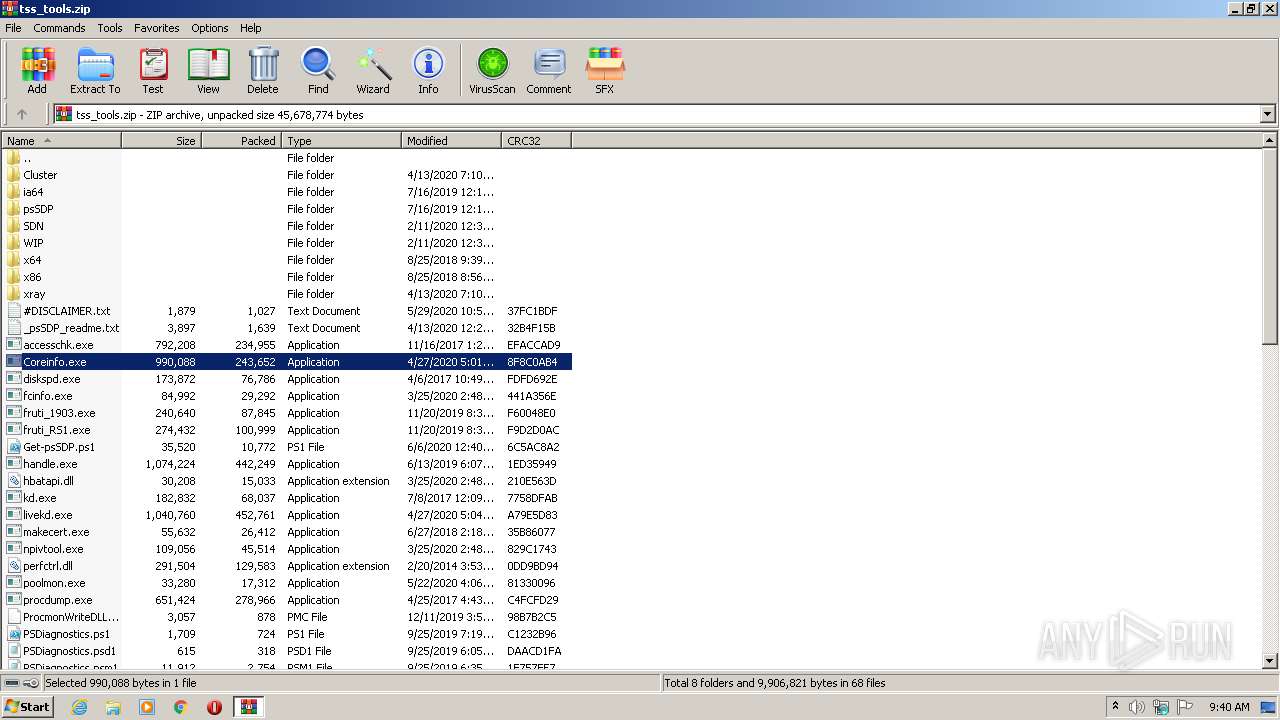The image size is (1280, 720).
Task: Go up one folder level arrow
Action: point(22,114)
